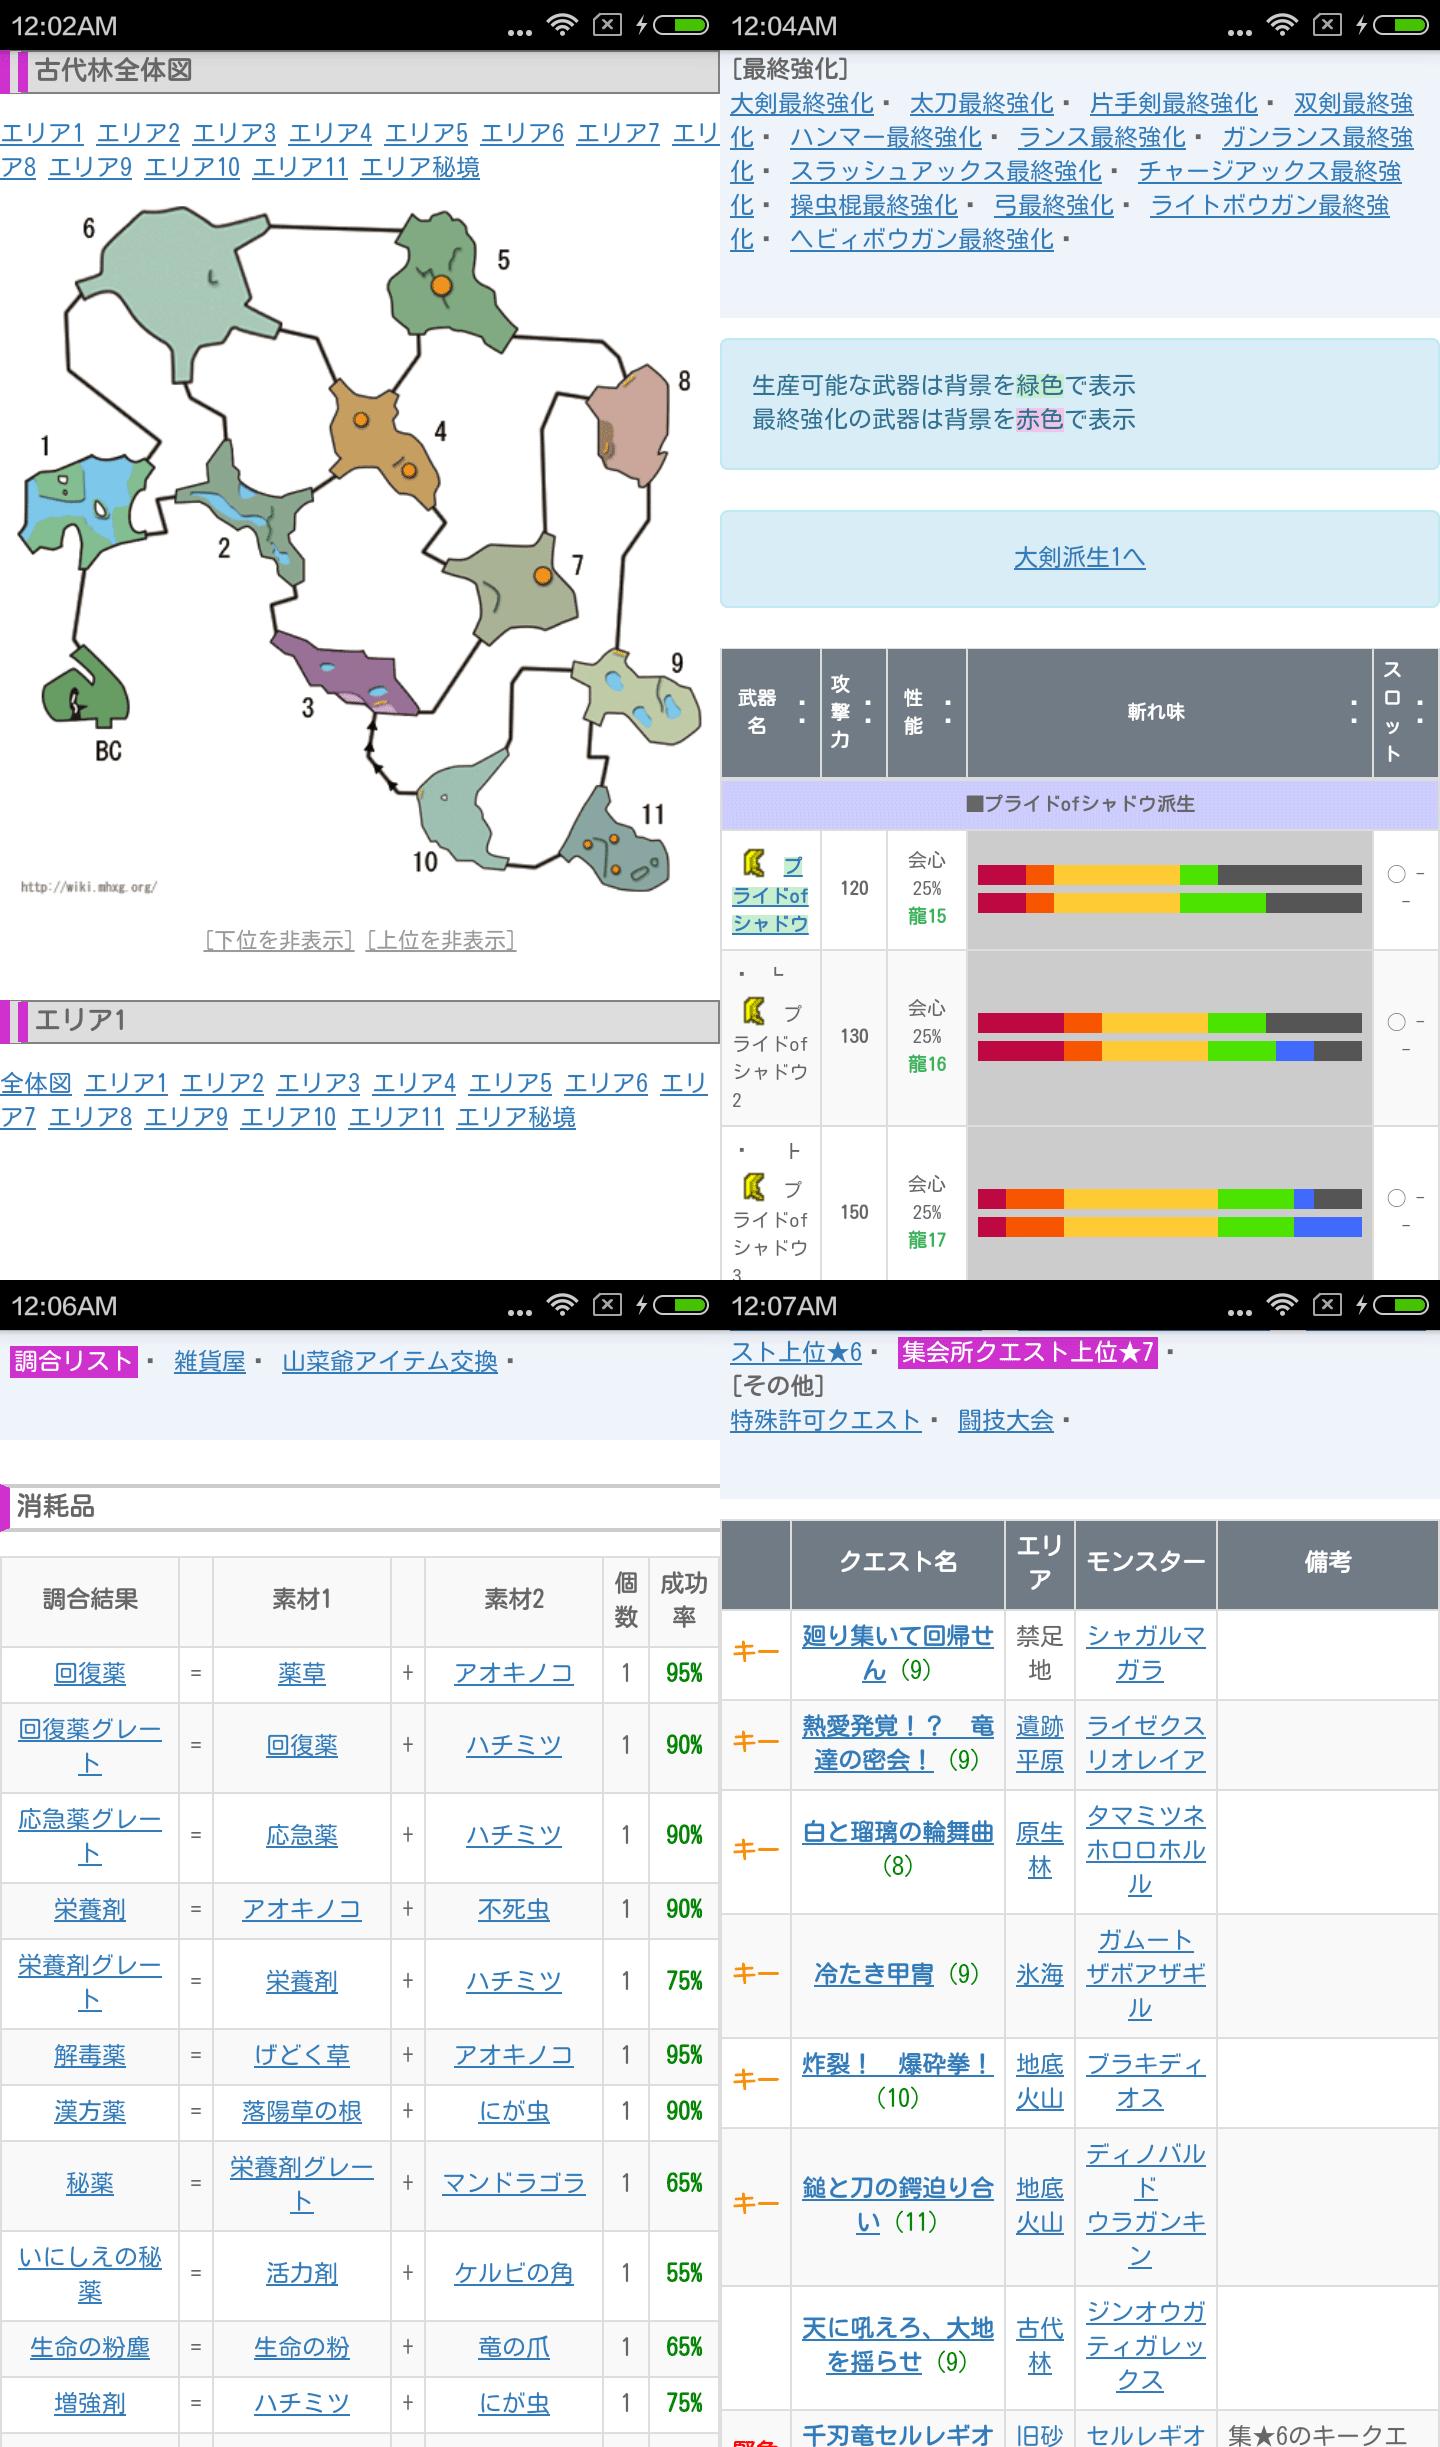Sort weapon table by 斬れ味 header
The width and height of the screenshot is (1440, 2447).
(x=1169, y=712)
